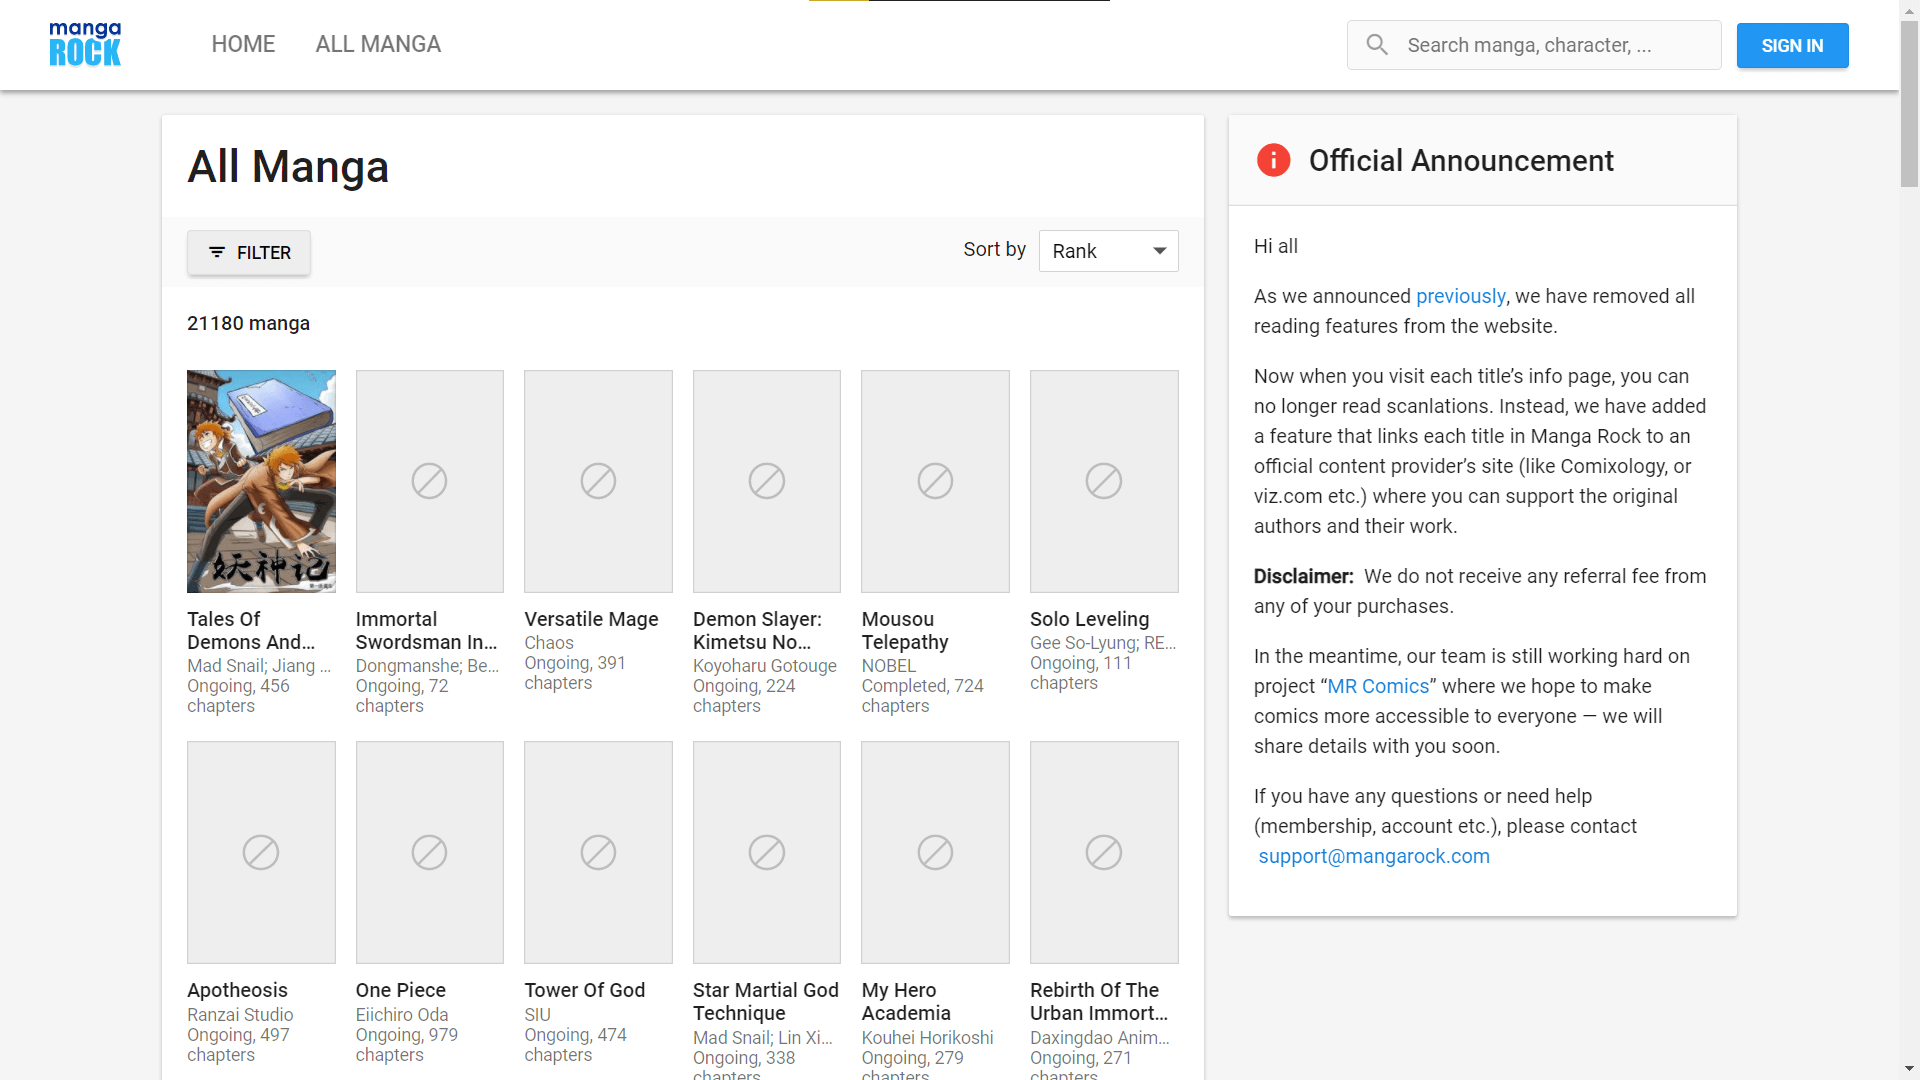
Task: Click the My Hero Academia title
Action: pos(906,1001)
